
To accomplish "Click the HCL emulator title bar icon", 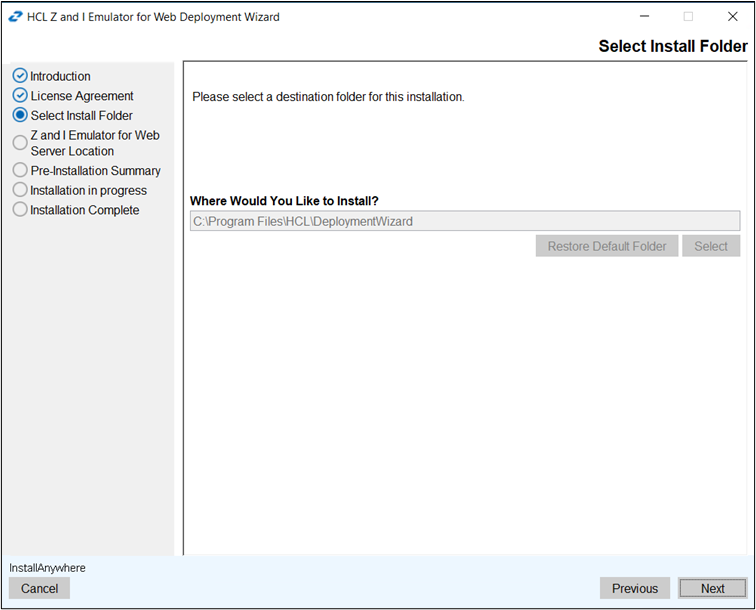I will tap(16, 17).
